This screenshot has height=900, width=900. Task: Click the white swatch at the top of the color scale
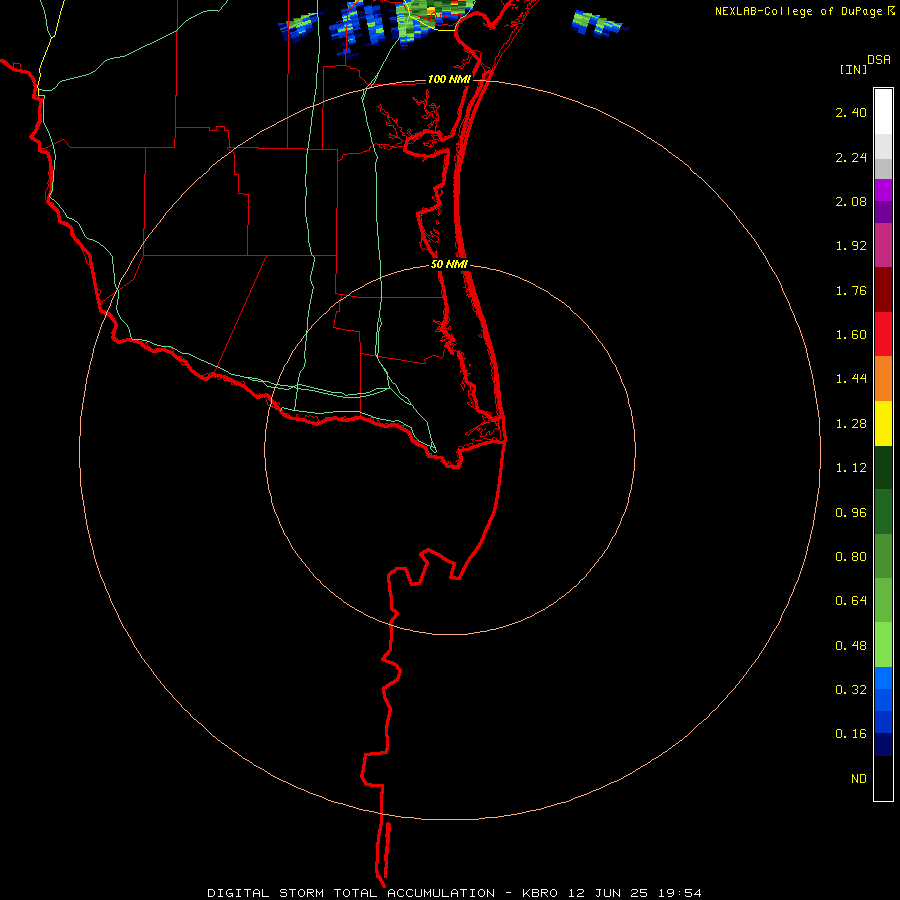[883, 112]
